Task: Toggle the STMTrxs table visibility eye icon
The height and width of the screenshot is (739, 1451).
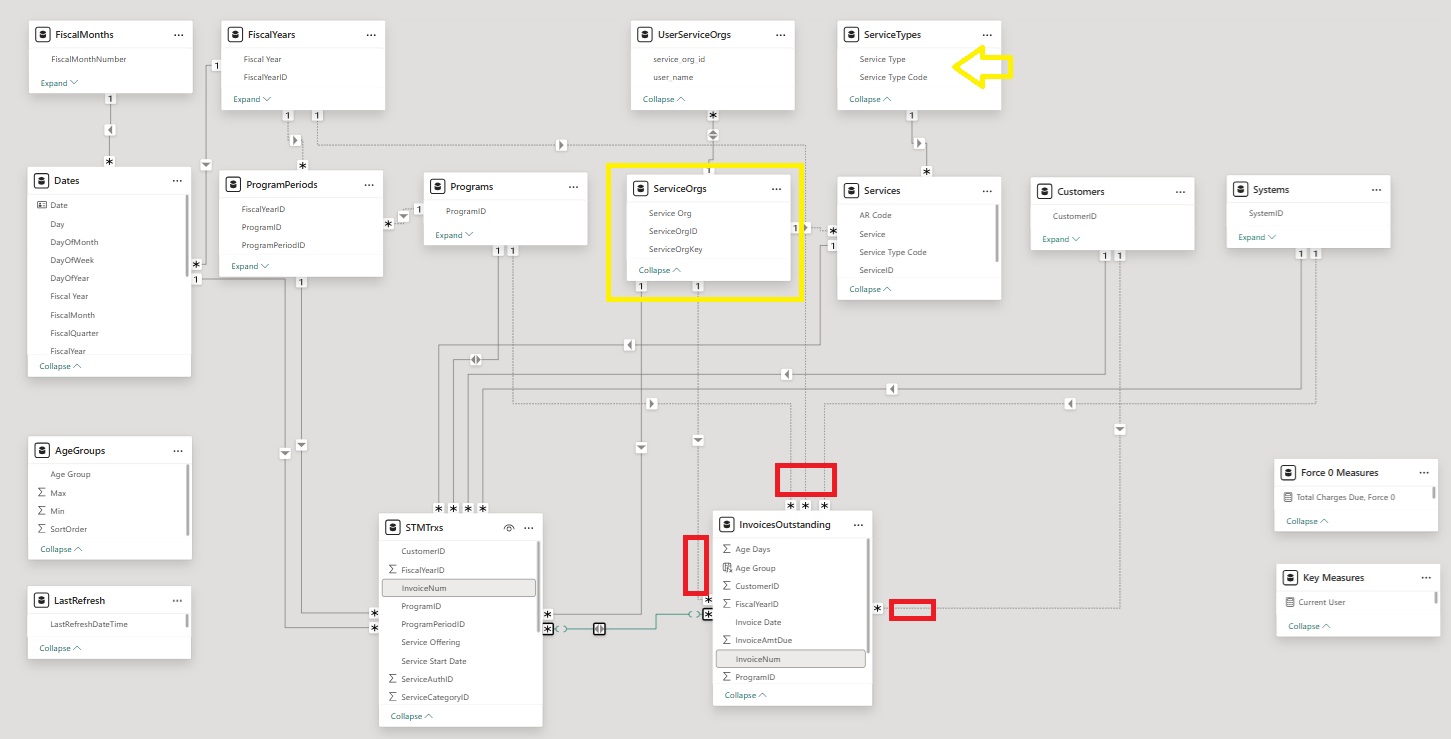Action: [509, 528]
